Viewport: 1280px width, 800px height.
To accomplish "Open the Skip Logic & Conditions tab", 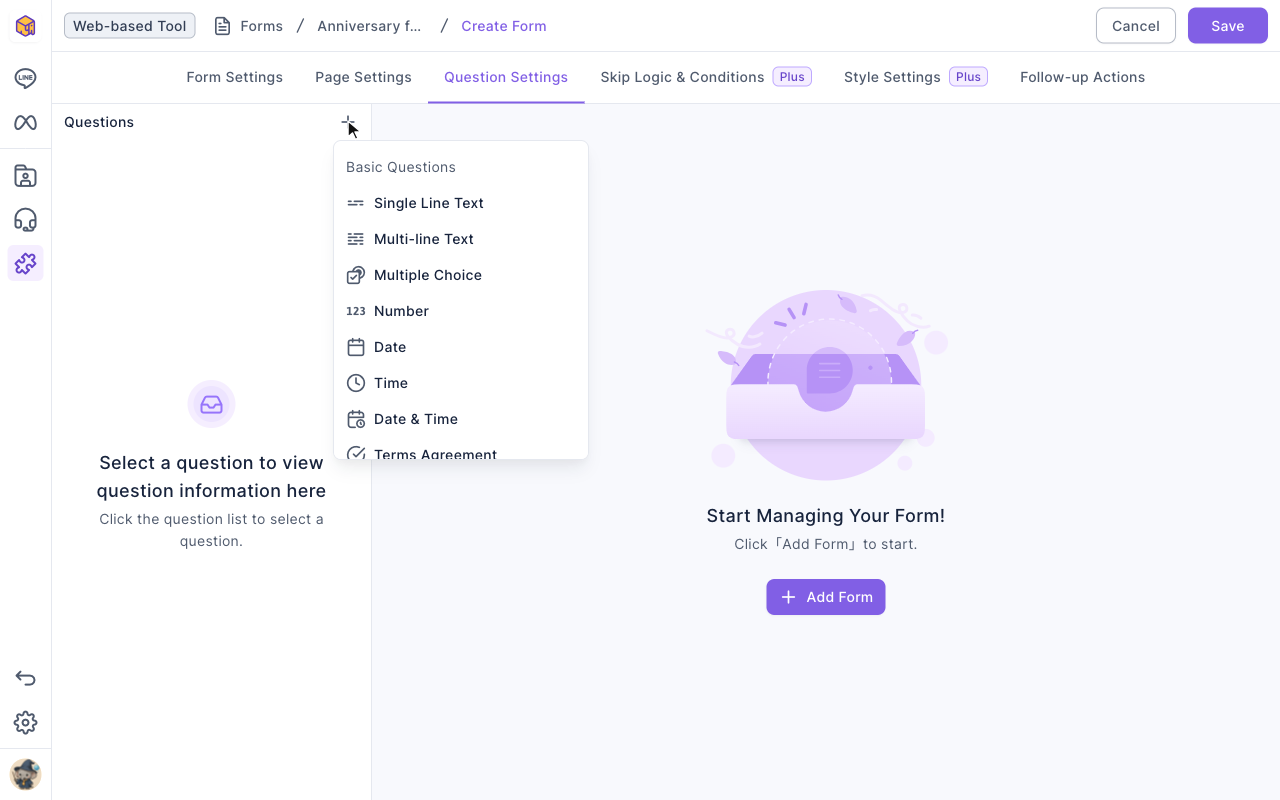I will click(705, 77).
